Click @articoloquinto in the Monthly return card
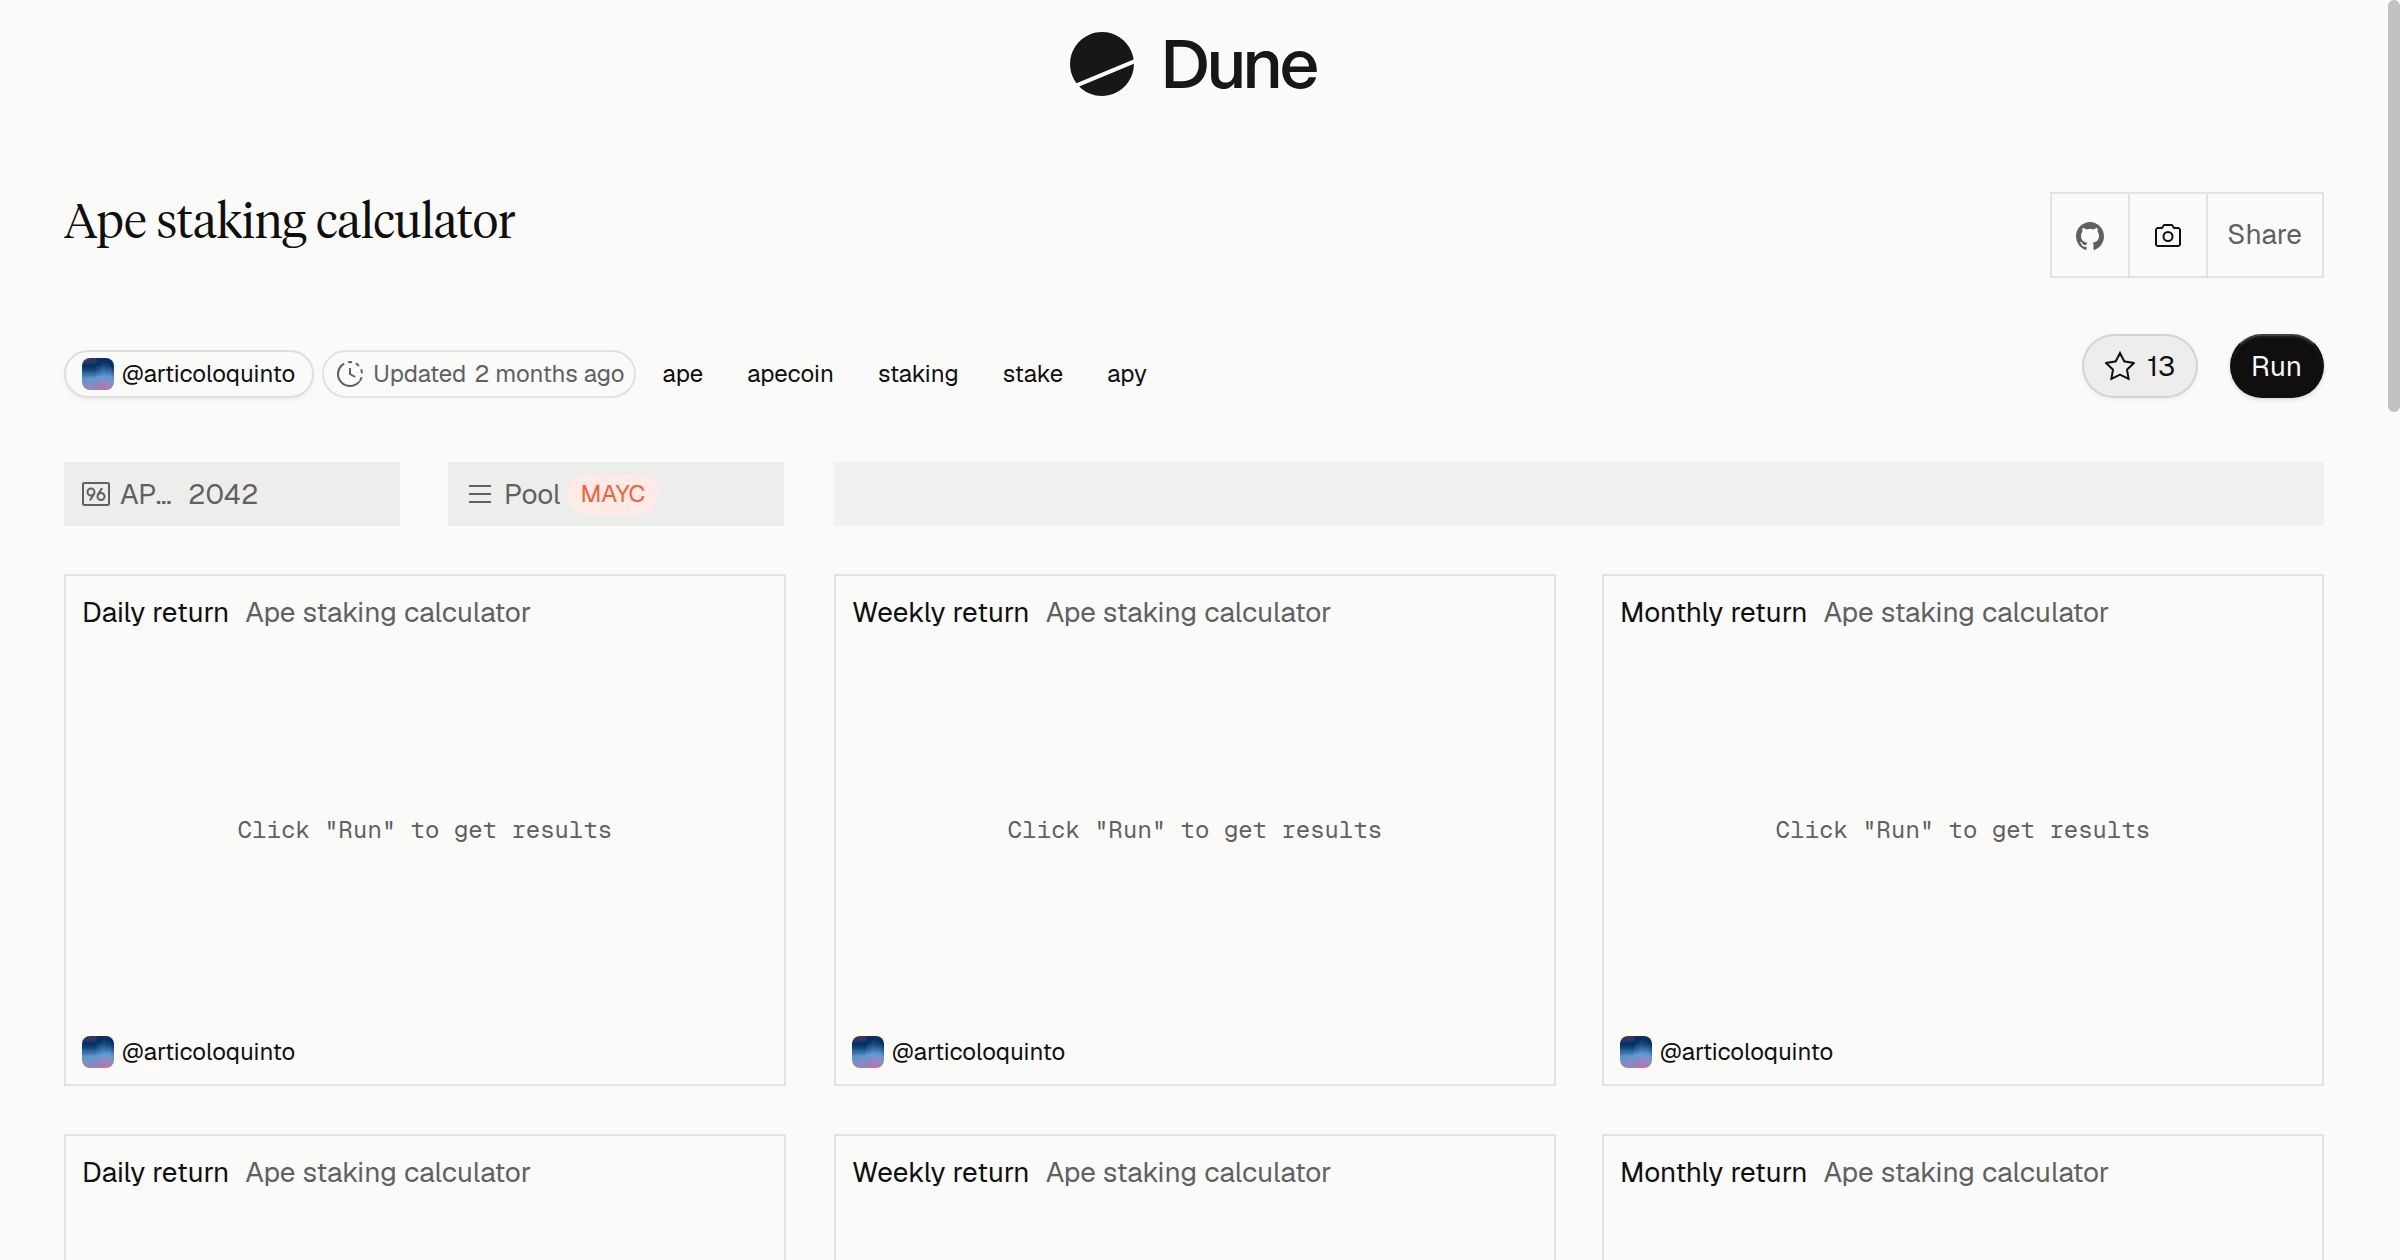Image resolution: width=2400 pixels, height=1260 pixels. (x=1746, y=1052)
